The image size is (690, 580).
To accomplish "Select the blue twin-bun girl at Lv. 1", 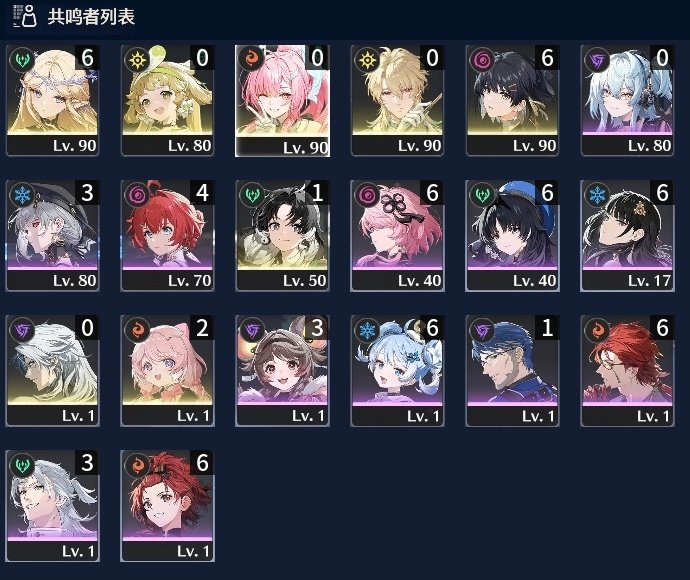I will coord(397,371).
